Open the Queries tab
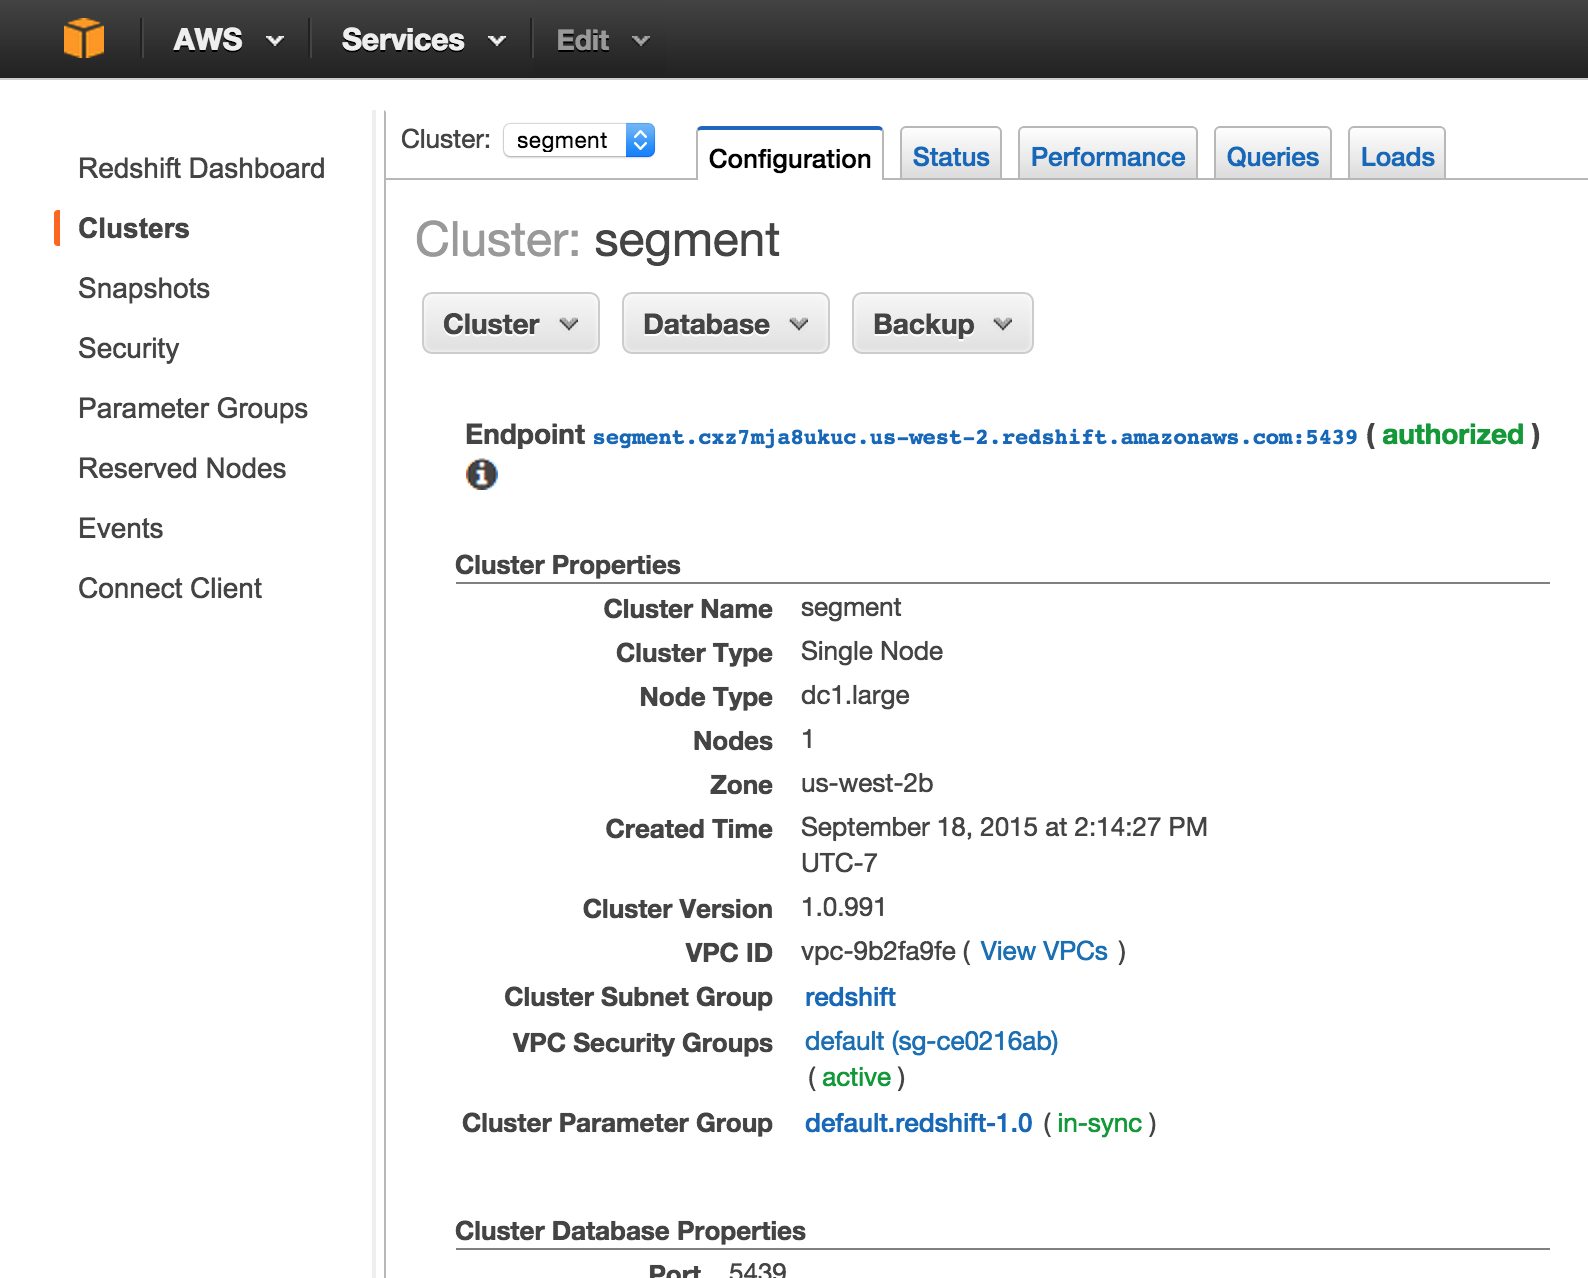1588x1278 pixels. point(1273,156)
